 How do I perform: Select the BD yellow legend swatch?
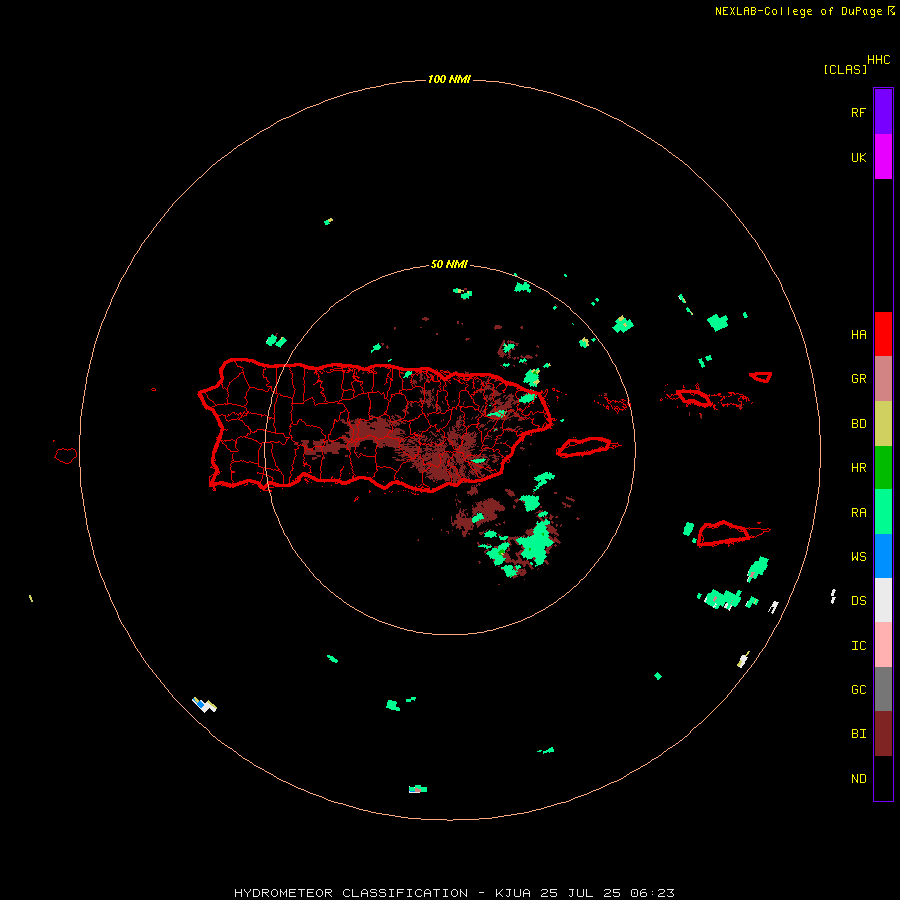point(883,423)
